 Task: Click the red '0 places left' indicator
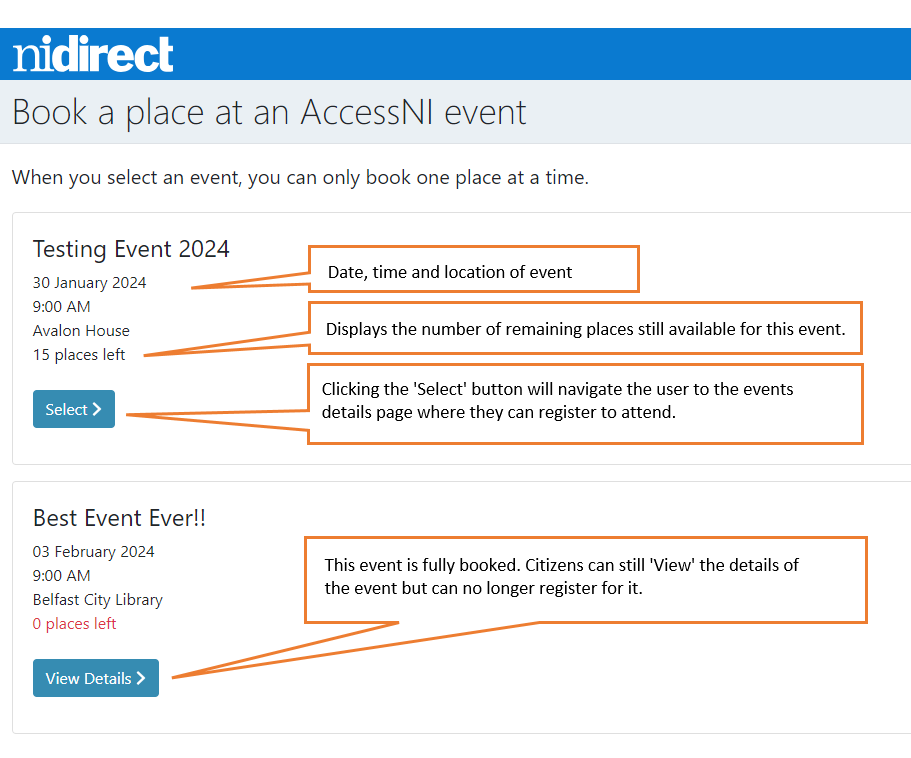click(74, 623)
